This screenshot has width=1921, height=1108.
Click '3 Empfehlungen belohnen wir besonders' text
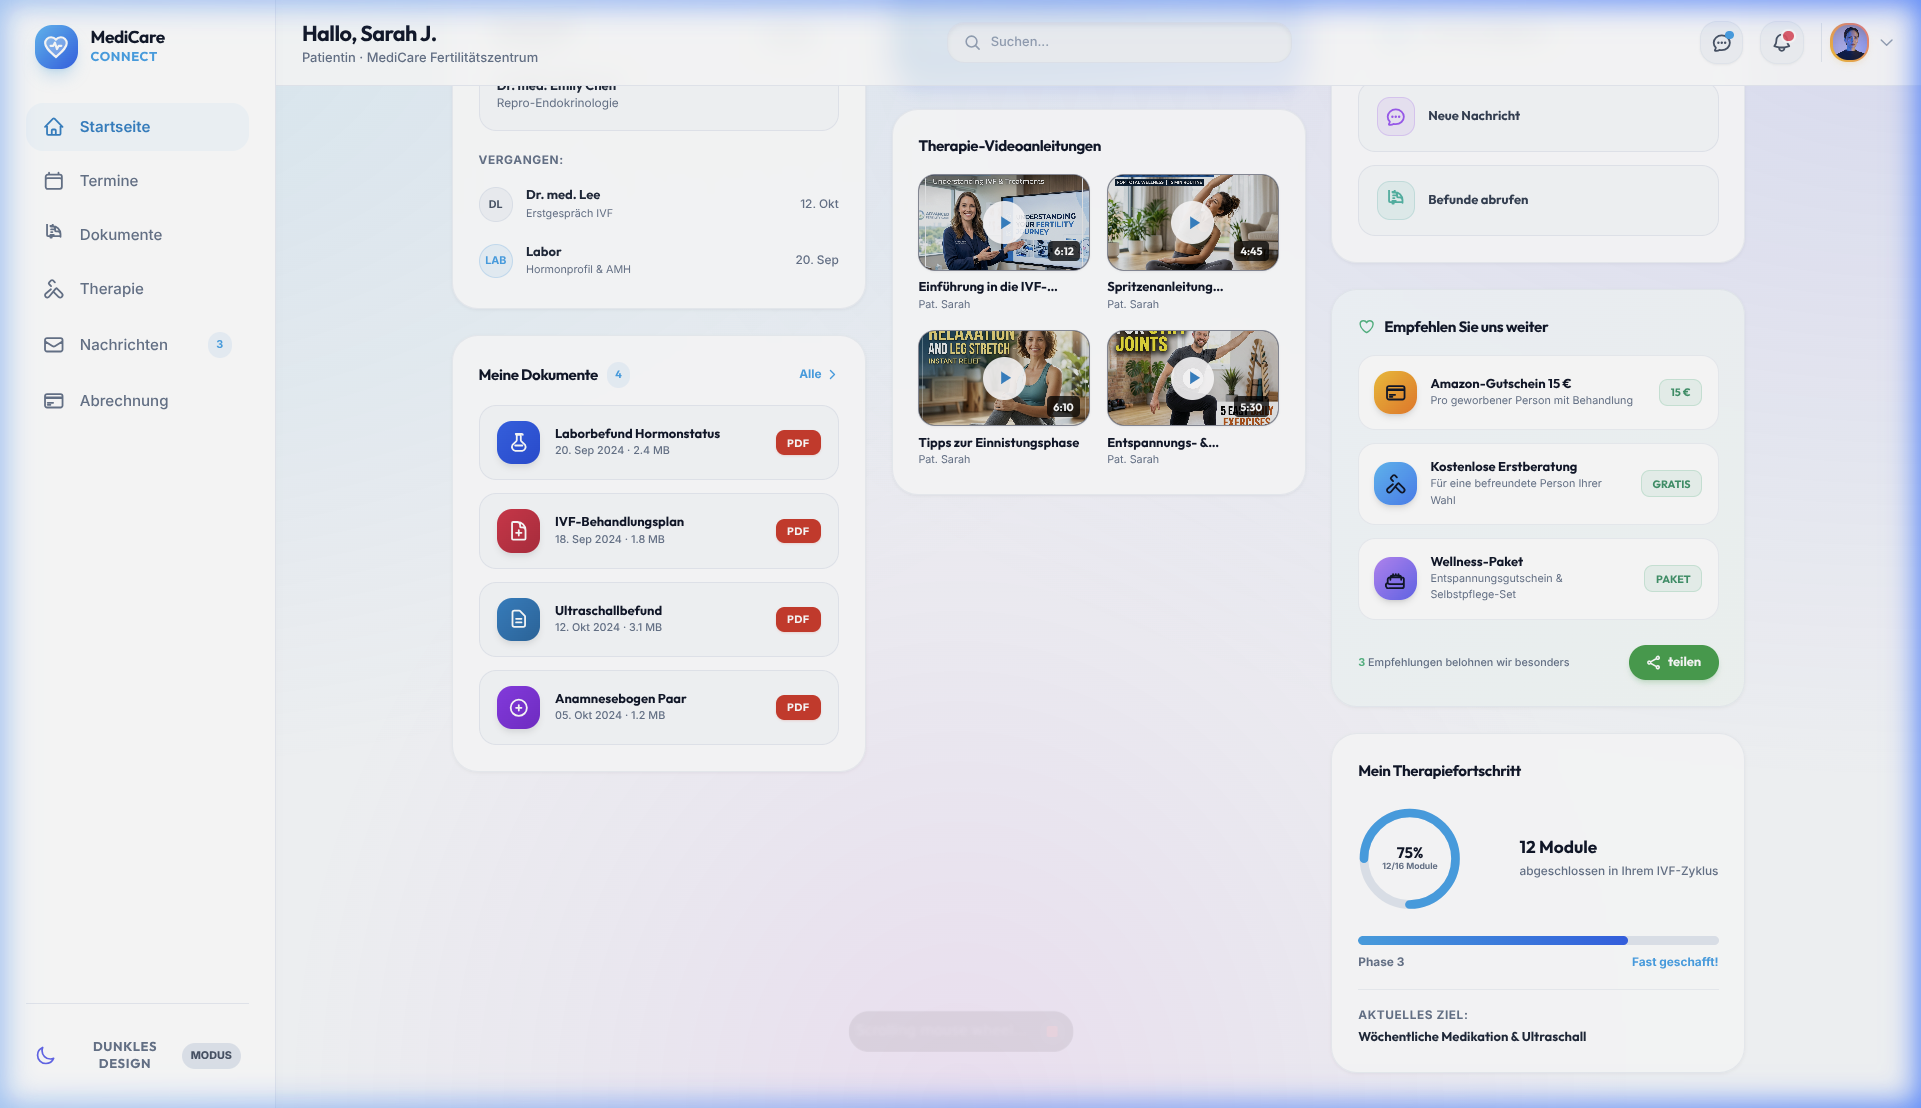(1464, 662)
